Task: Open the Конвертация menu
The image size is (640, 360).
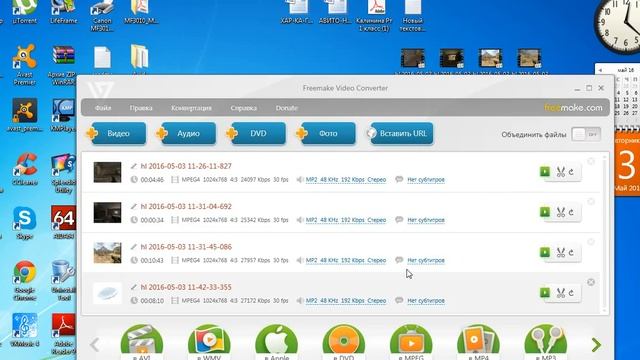Action: pyautogui.click(x=191, y=108)
